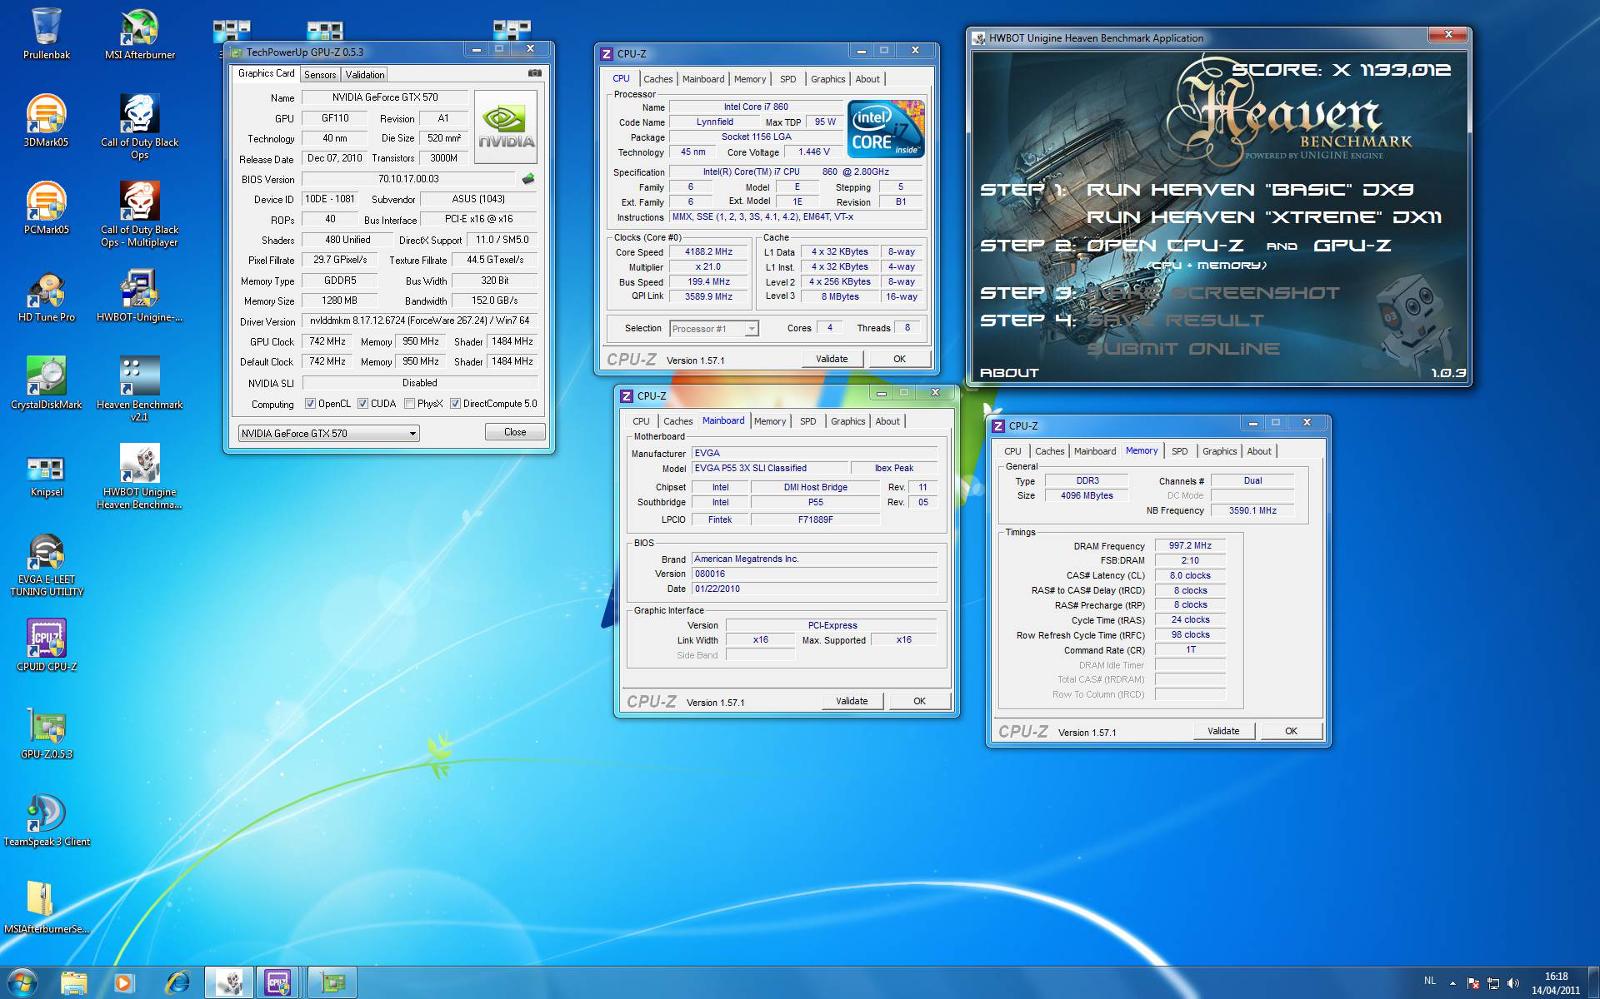Click Validate in the CPU tab CPU-Z window

click(x=831, y=359)
